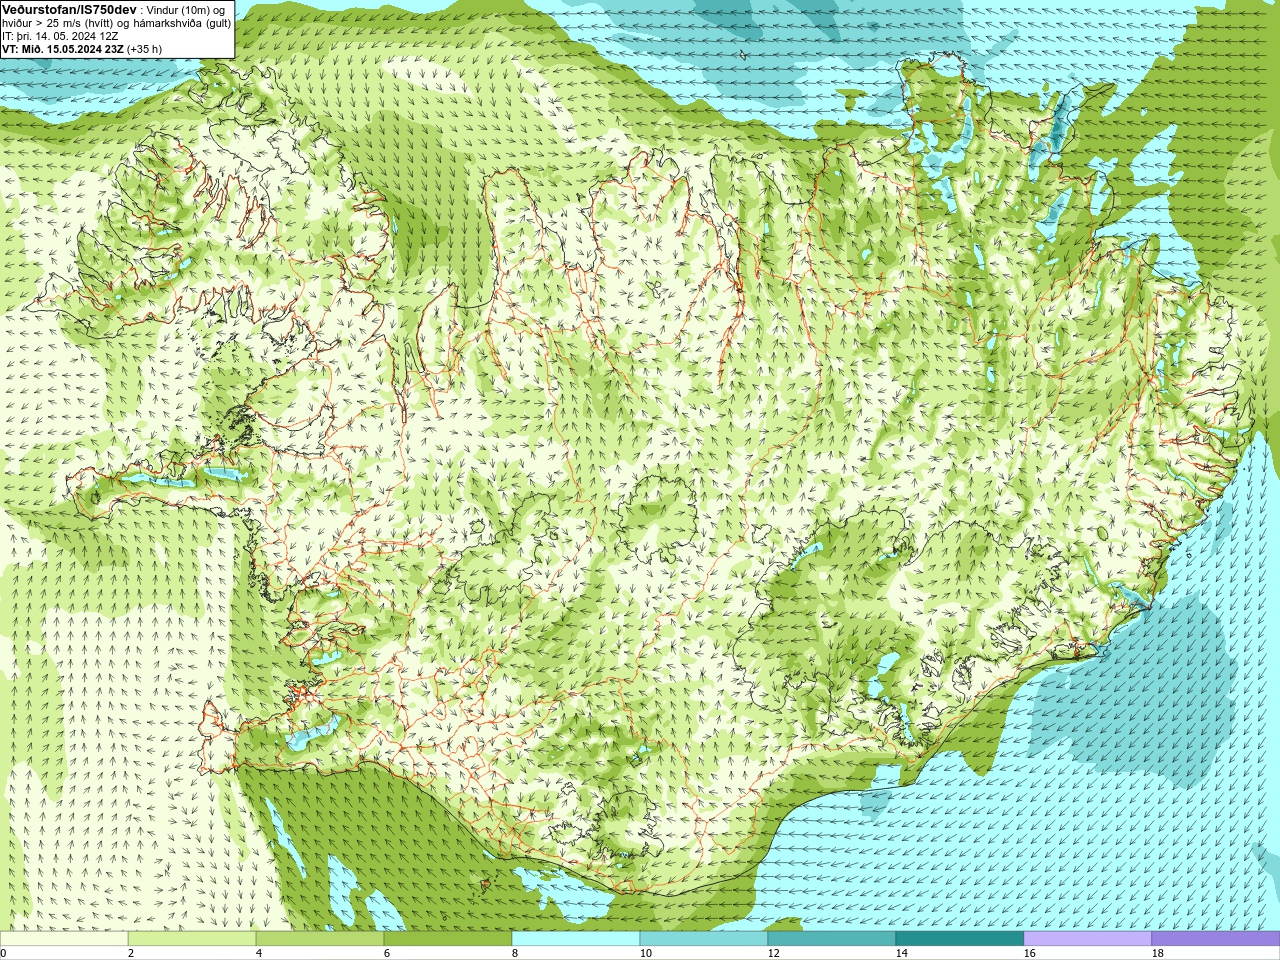Click the pale yellow 0–2 m/s legend segment
The image size is (1280, 960).
click(x=64, y=939)
